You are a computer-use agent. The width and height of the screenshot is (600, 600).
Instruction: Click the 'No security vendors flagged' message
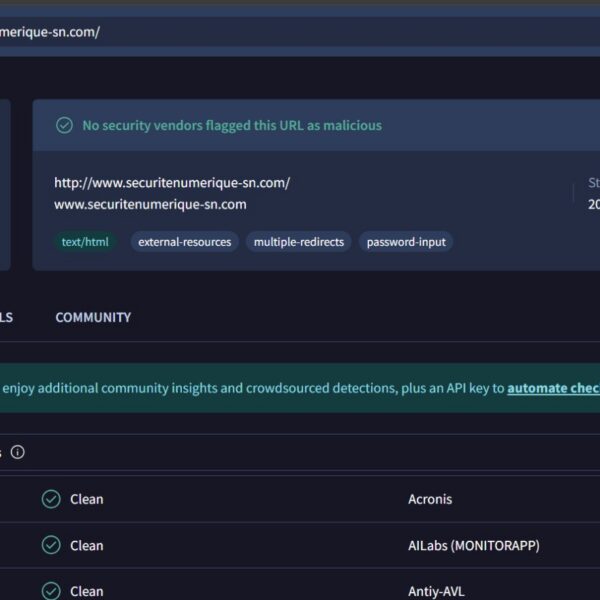coord(231,126)
